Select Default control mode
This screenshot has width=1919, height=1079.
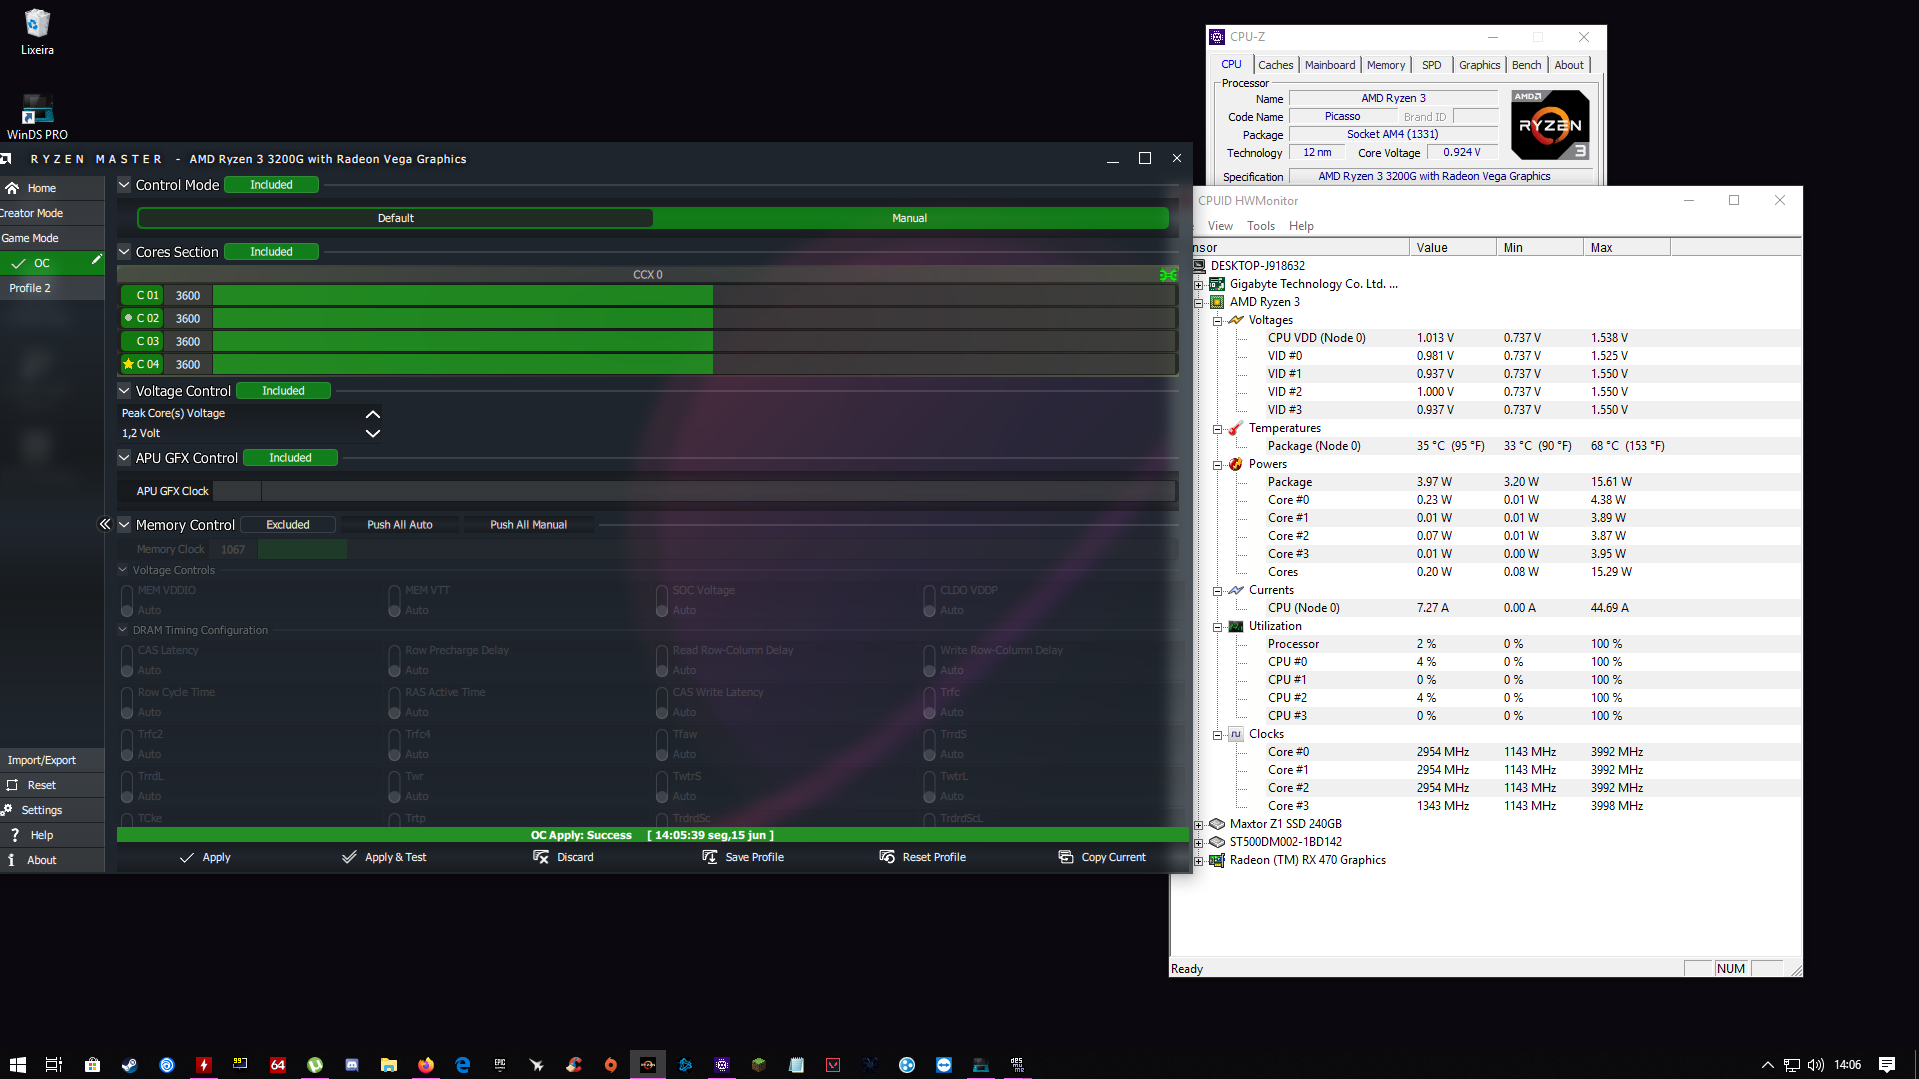395,218
